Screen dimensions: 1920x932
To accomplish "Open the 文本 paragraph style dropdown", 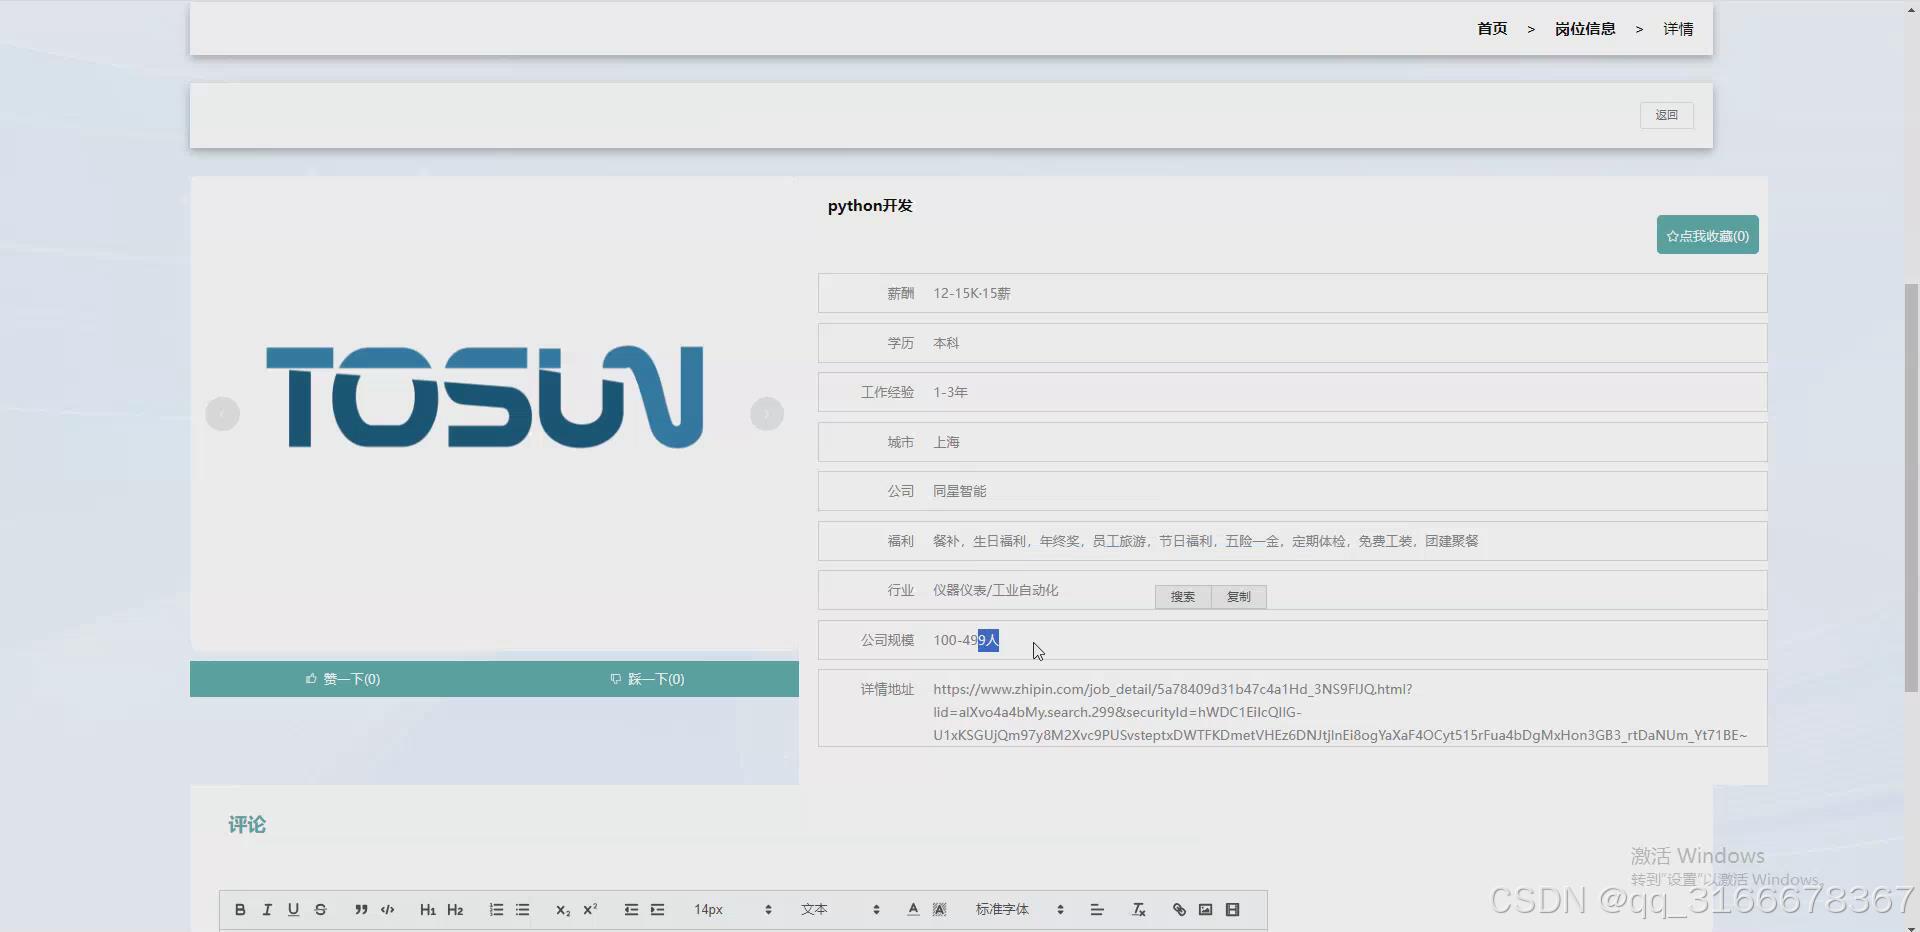I will pyautogui.click(x=840, y=910).
